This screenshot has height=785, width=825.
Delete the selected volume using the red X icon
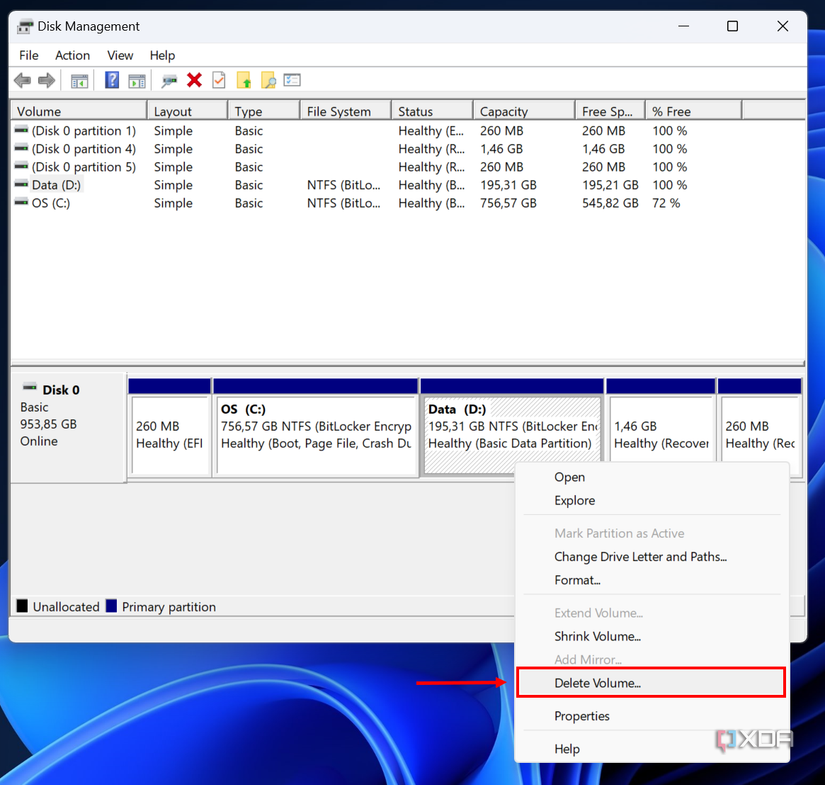tap(194, 80)
